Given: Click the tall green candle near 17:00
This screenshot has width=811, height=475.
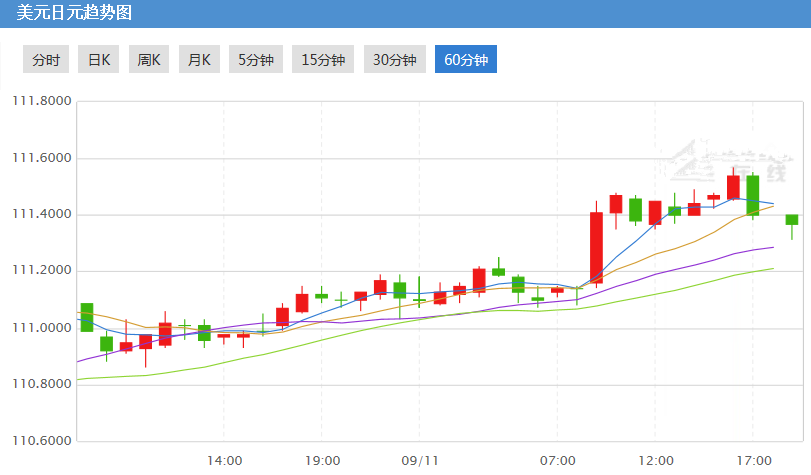Looking at the screenshot, I should click(x=752, y=195).
